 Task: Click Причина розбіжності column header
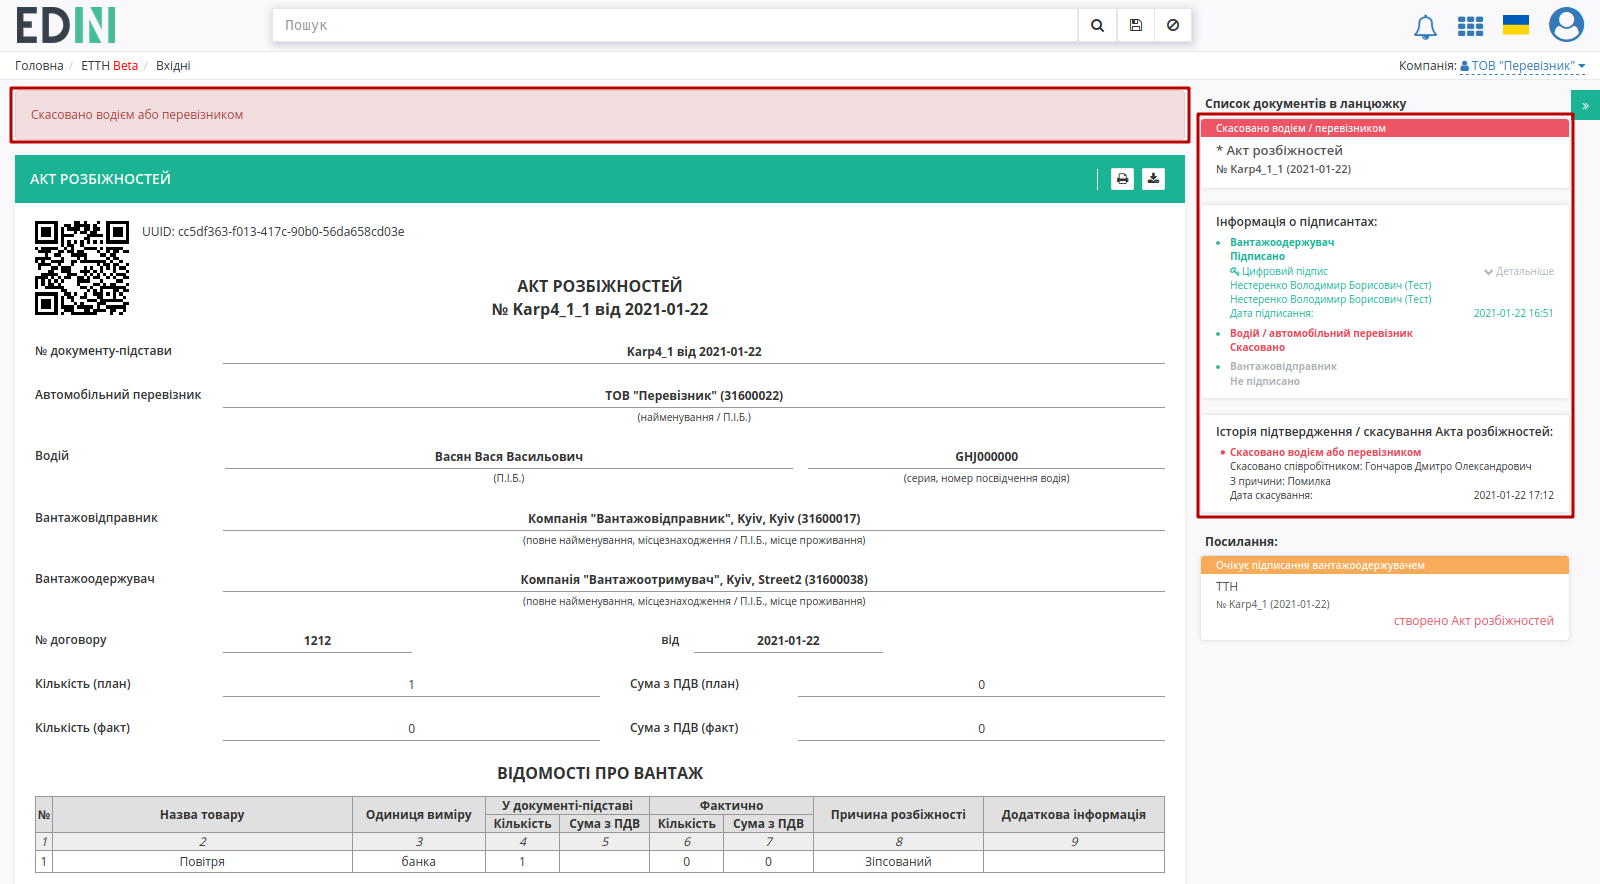[x=898, y=815]
